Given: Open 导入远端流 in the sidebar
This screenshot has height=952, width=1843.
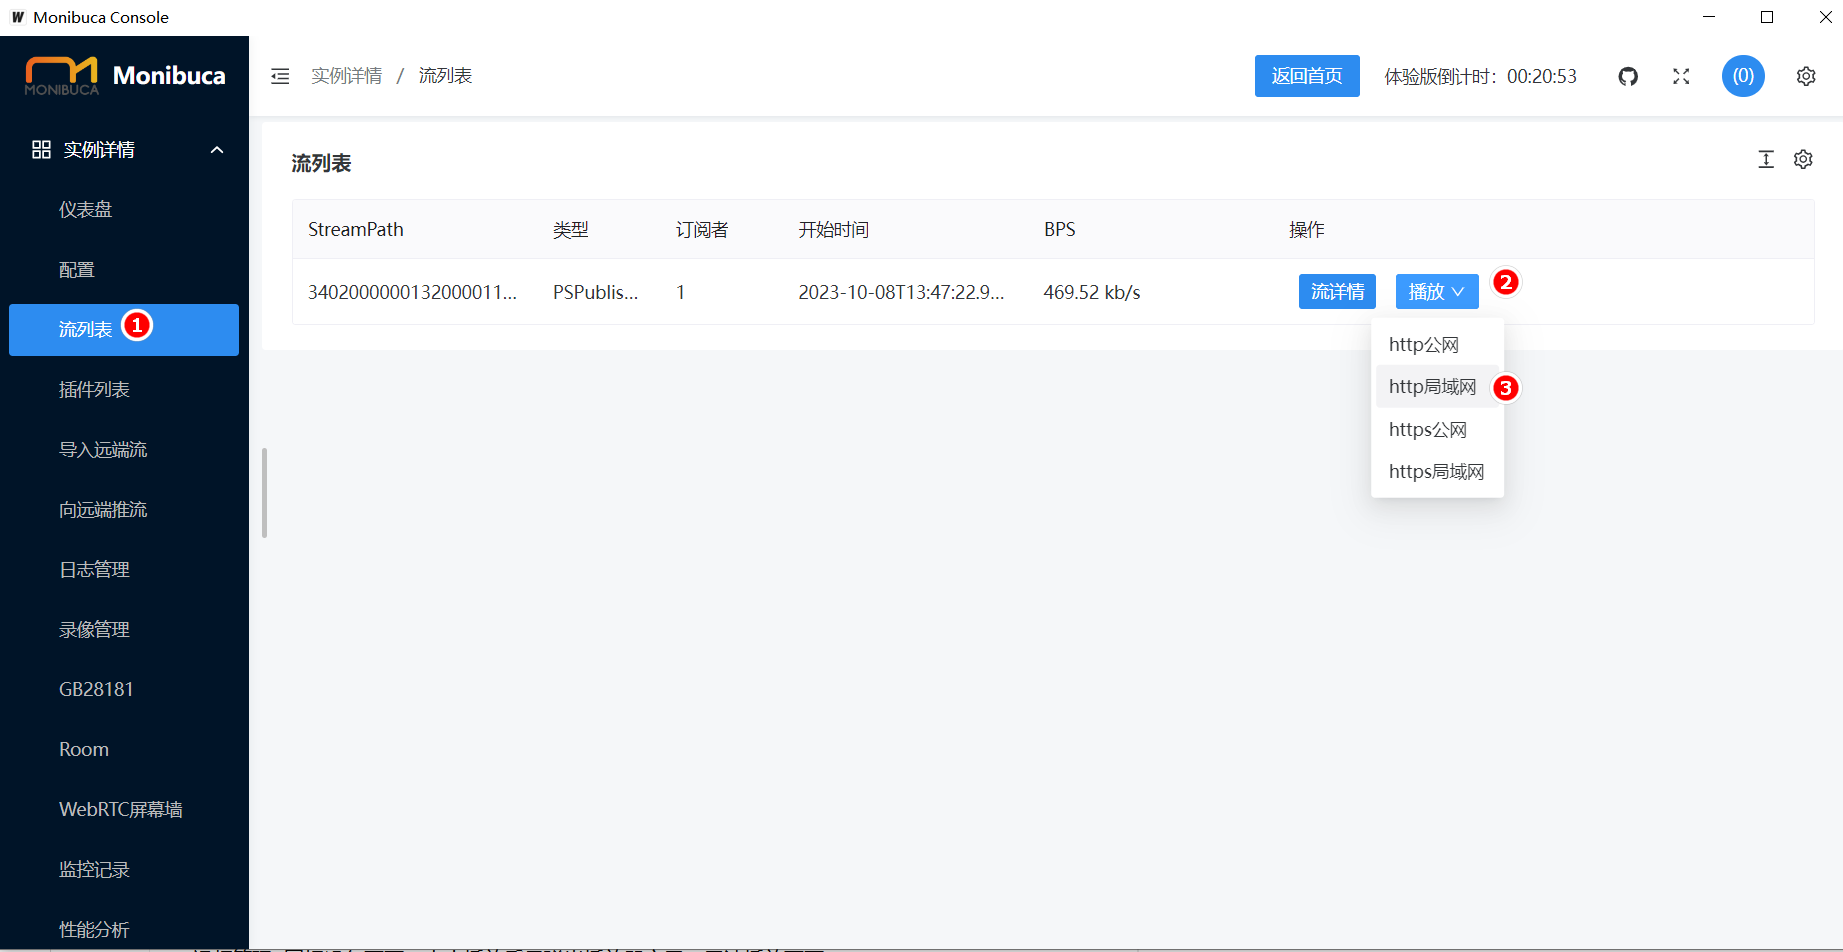Looking at the screenshot, I should (124, 450).
